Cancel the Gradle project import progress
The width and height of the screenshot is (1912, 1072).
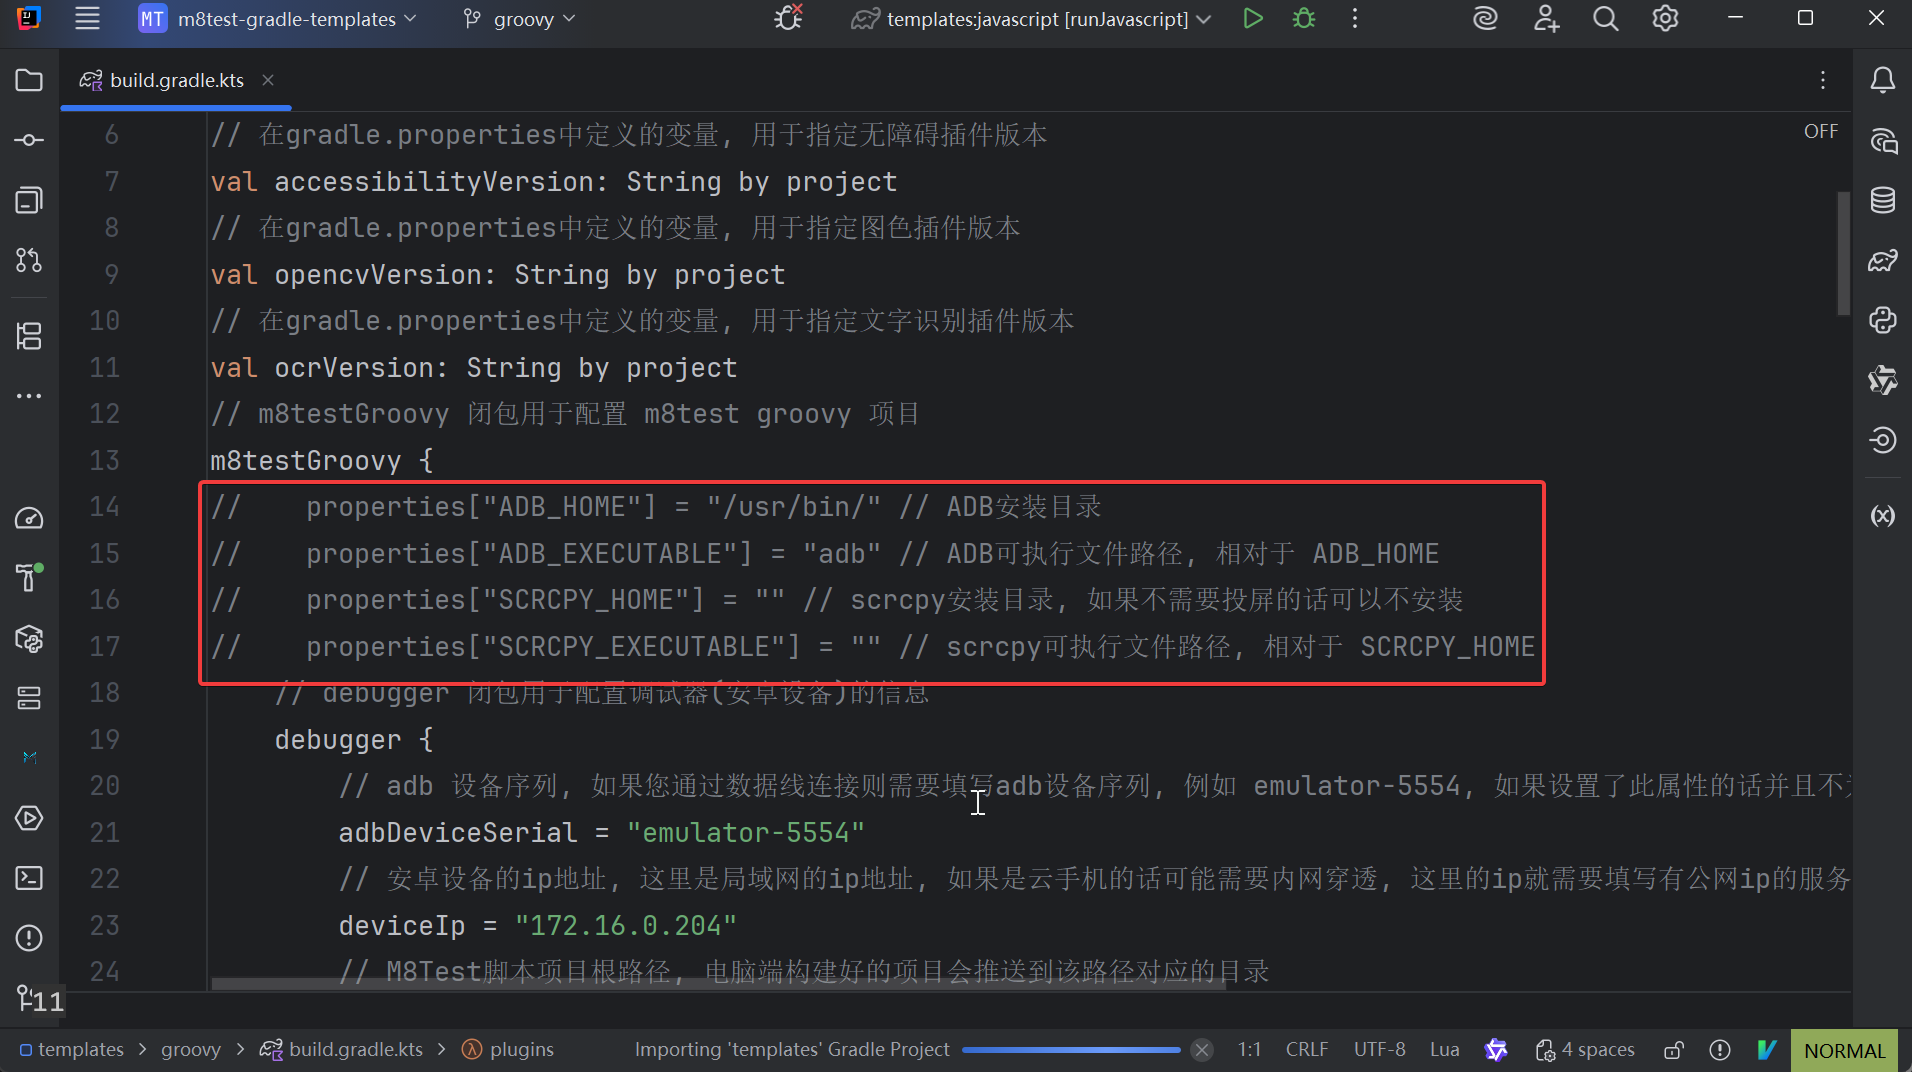pos(1202,1050)
